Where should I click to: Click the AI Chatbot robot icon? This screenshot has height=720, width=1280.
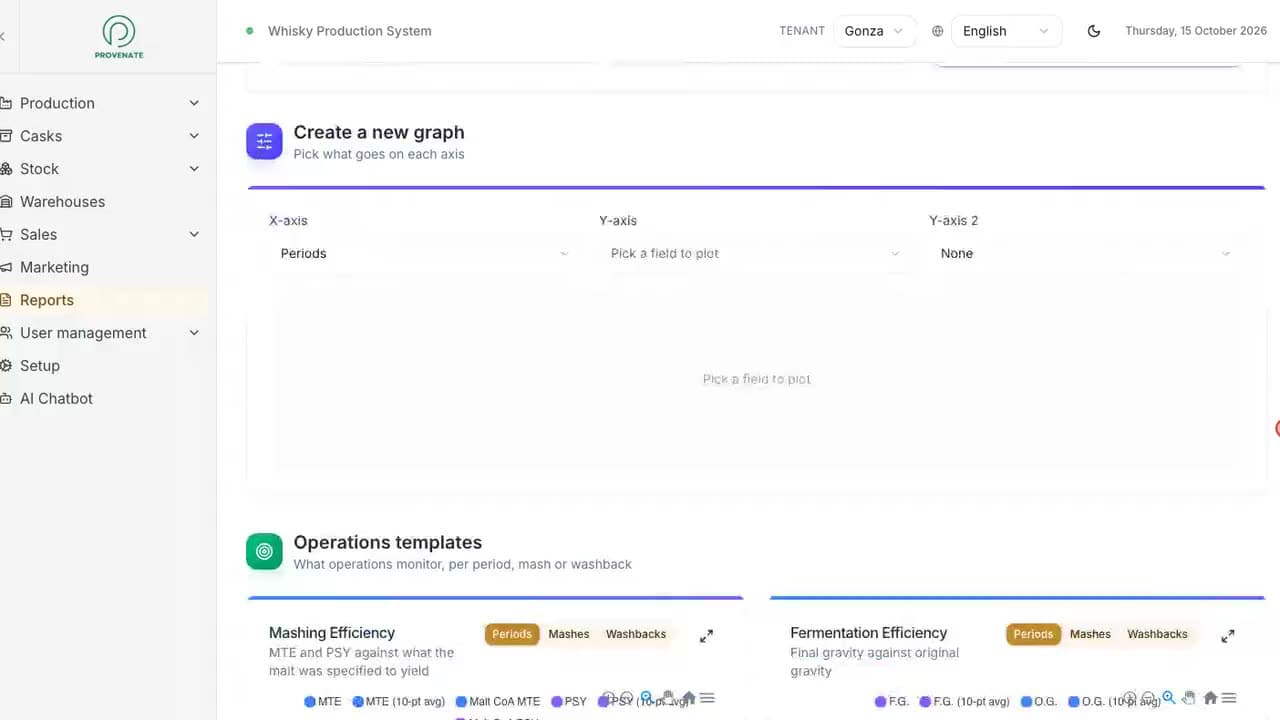(6, 399)
